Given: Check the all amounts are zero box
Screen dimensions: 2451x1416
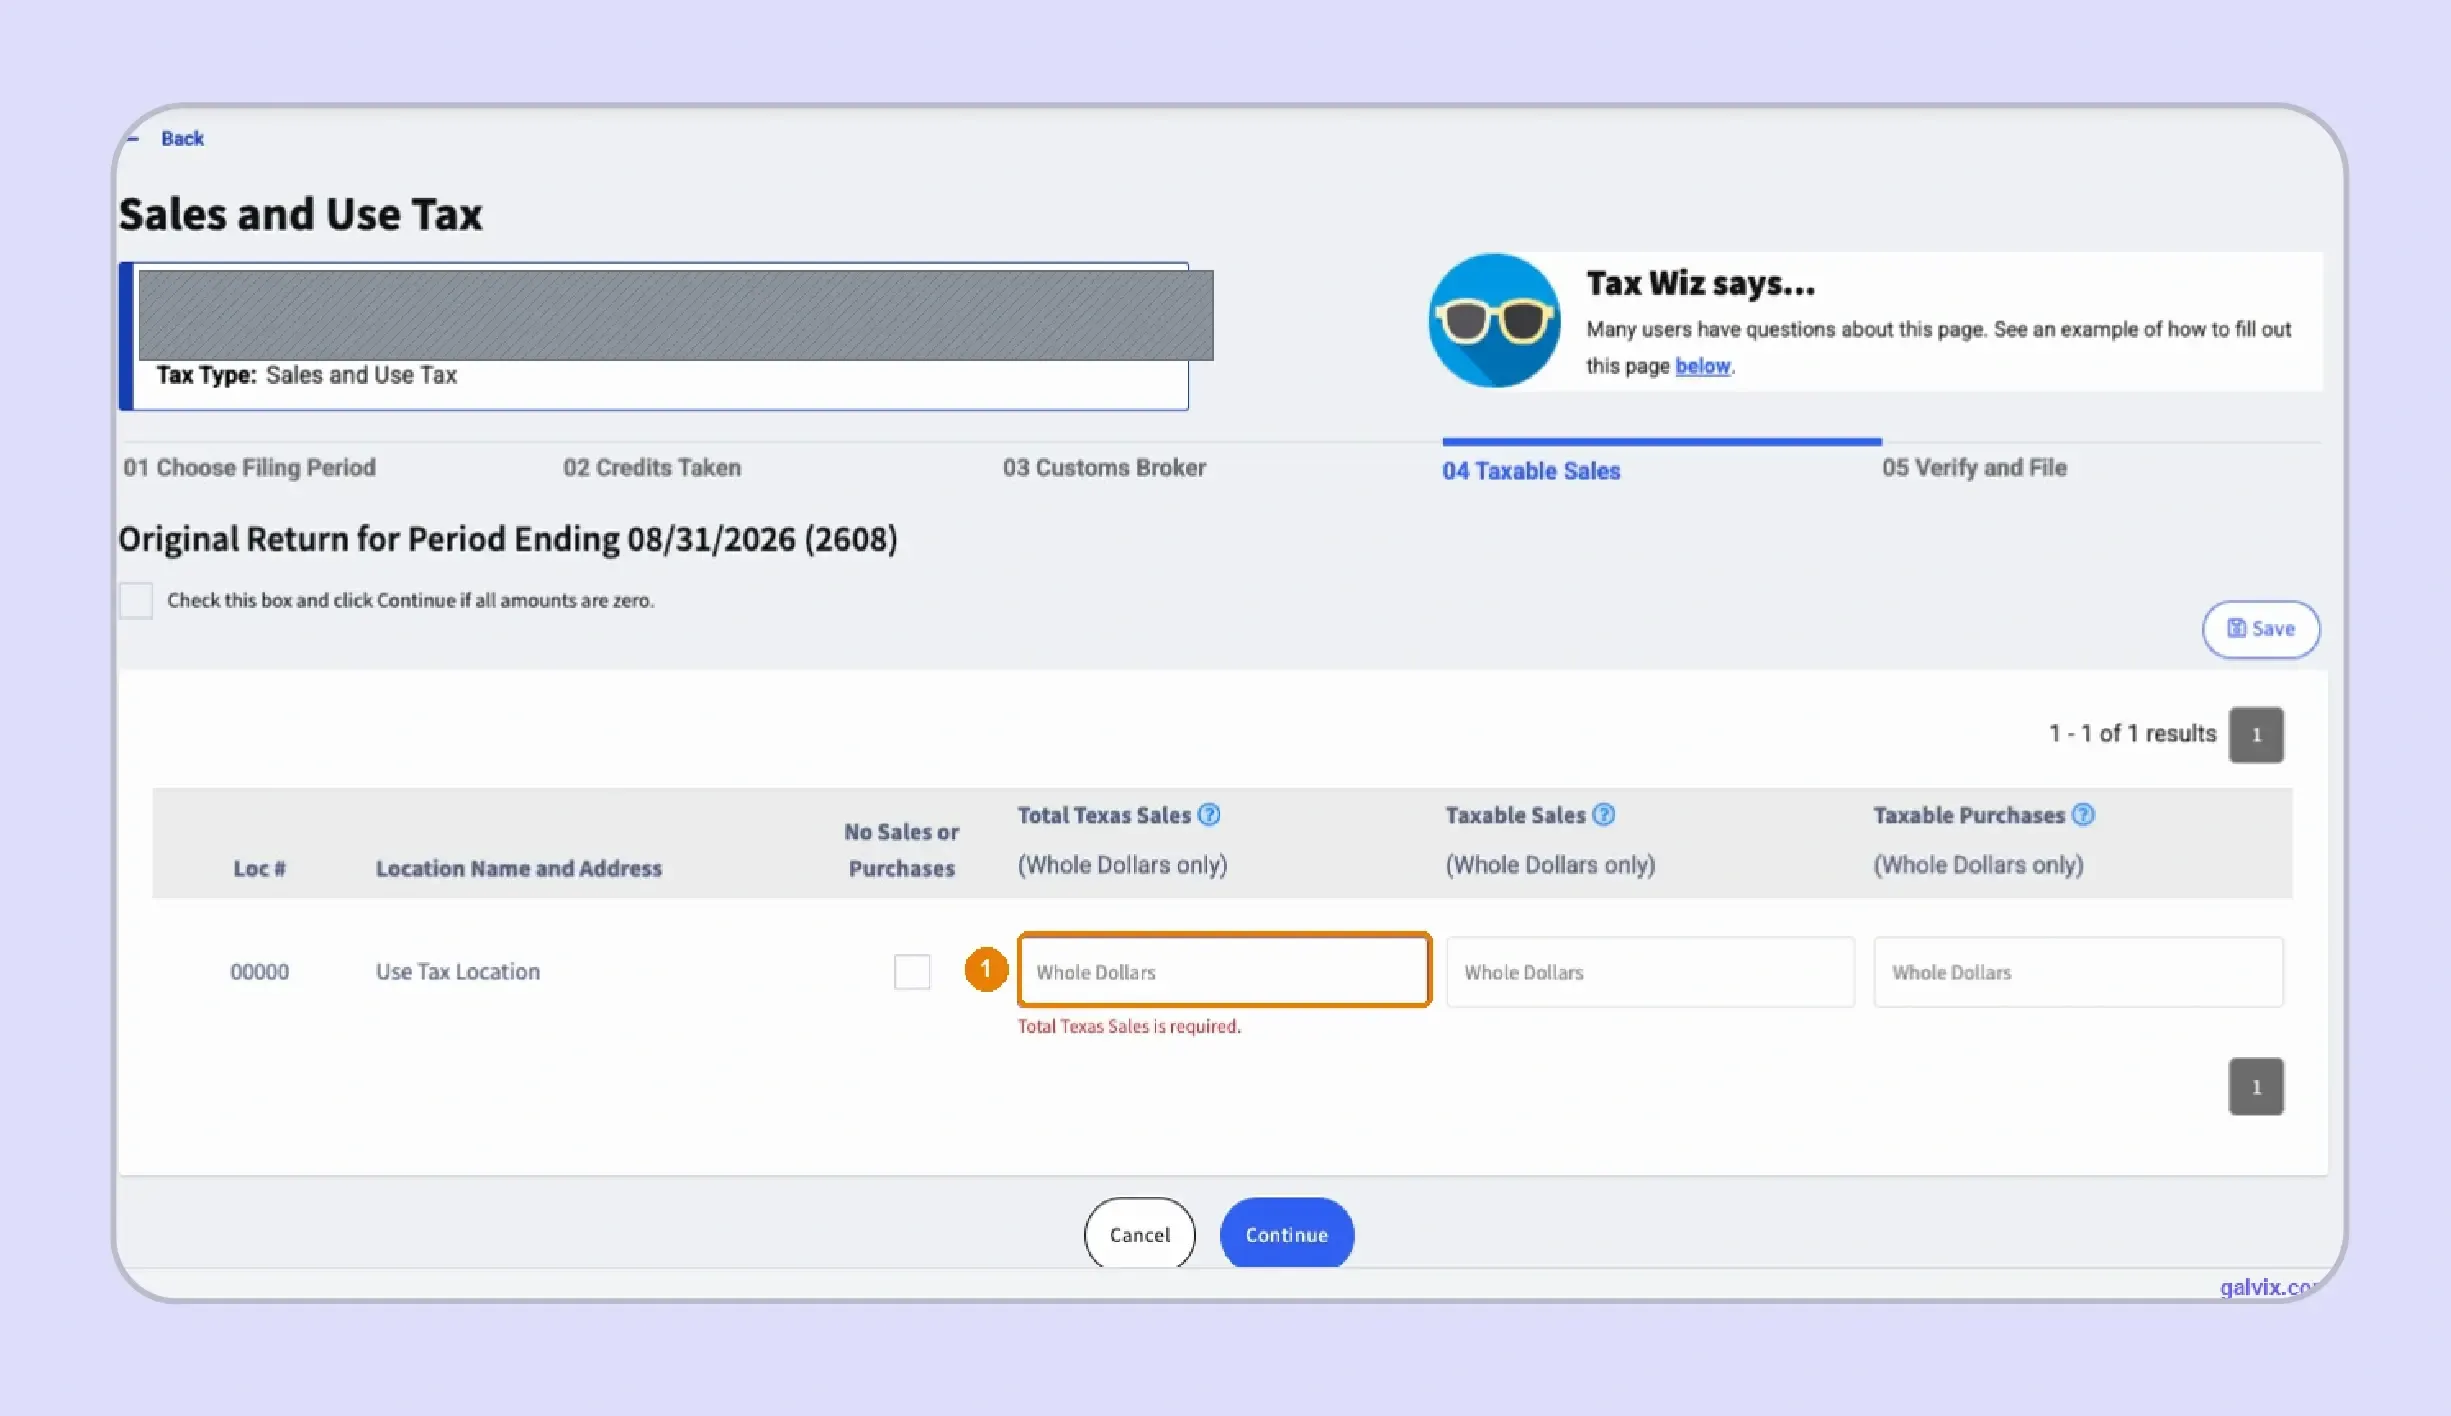Looking at the screenshot, I should pos(136,600).
